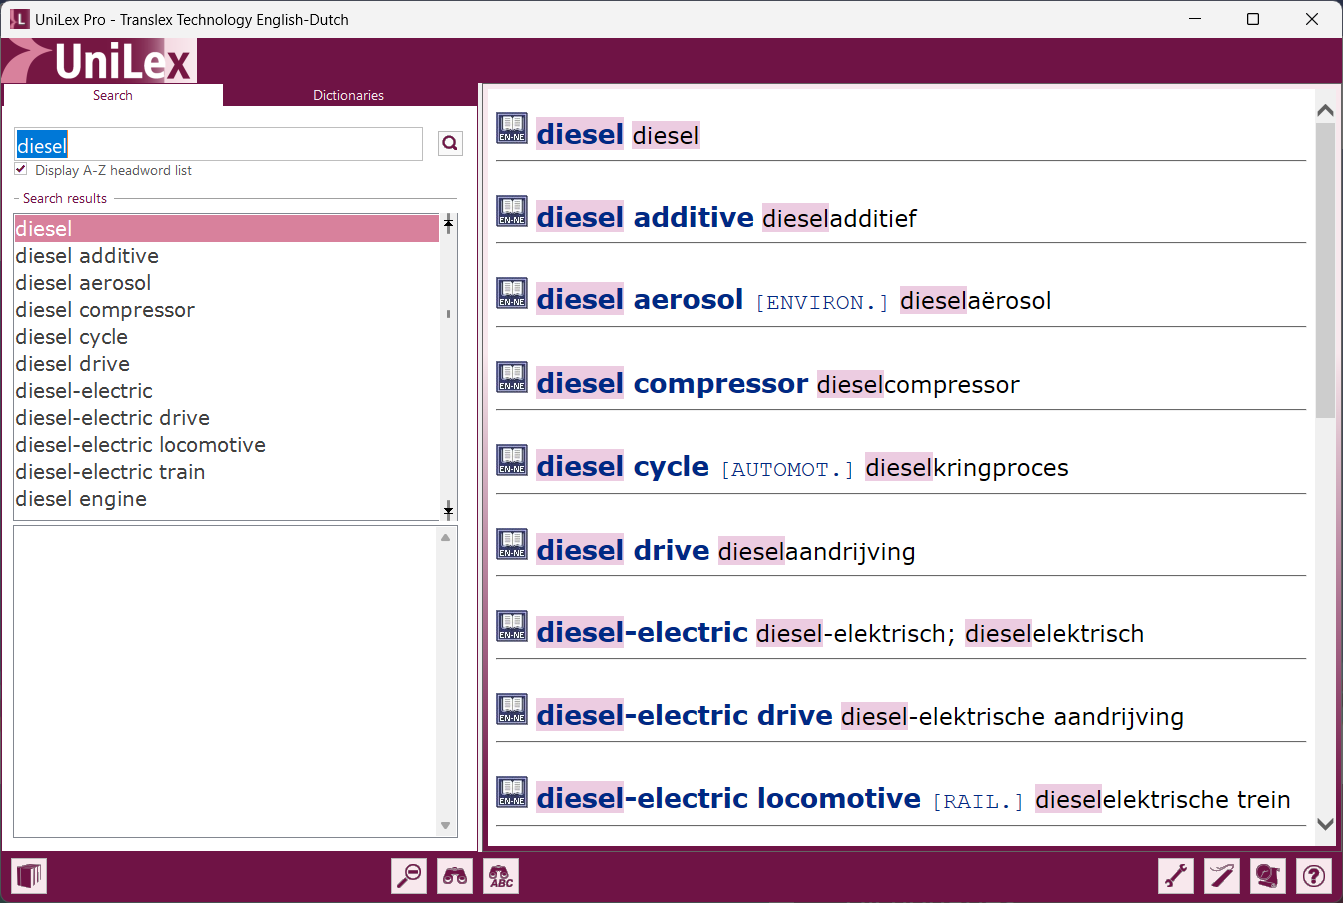
Task: Select 'diesel engine' in the search results
Action: pyautogui.click(x=81, y=499)
